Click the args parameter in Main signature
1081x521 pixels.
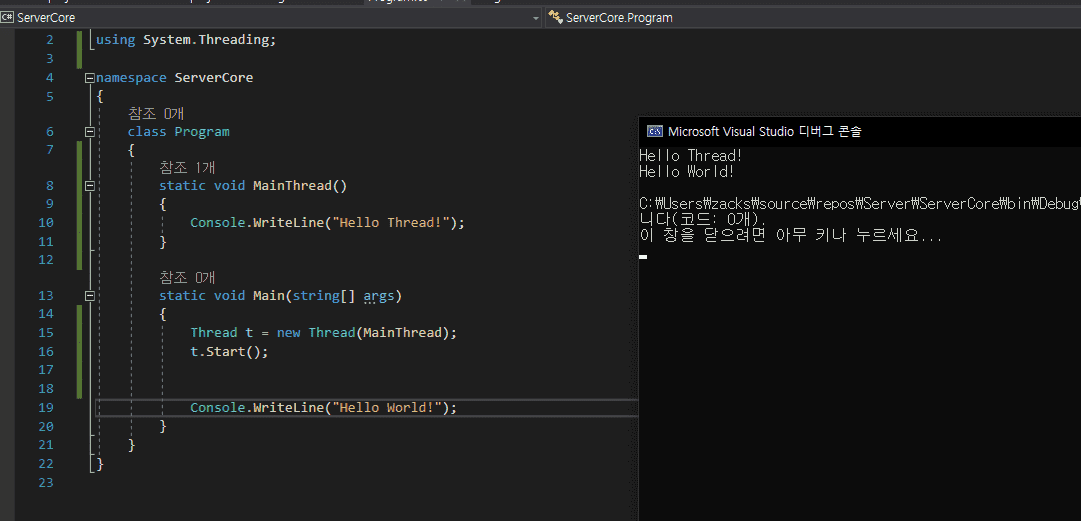(x=378, y=296)
